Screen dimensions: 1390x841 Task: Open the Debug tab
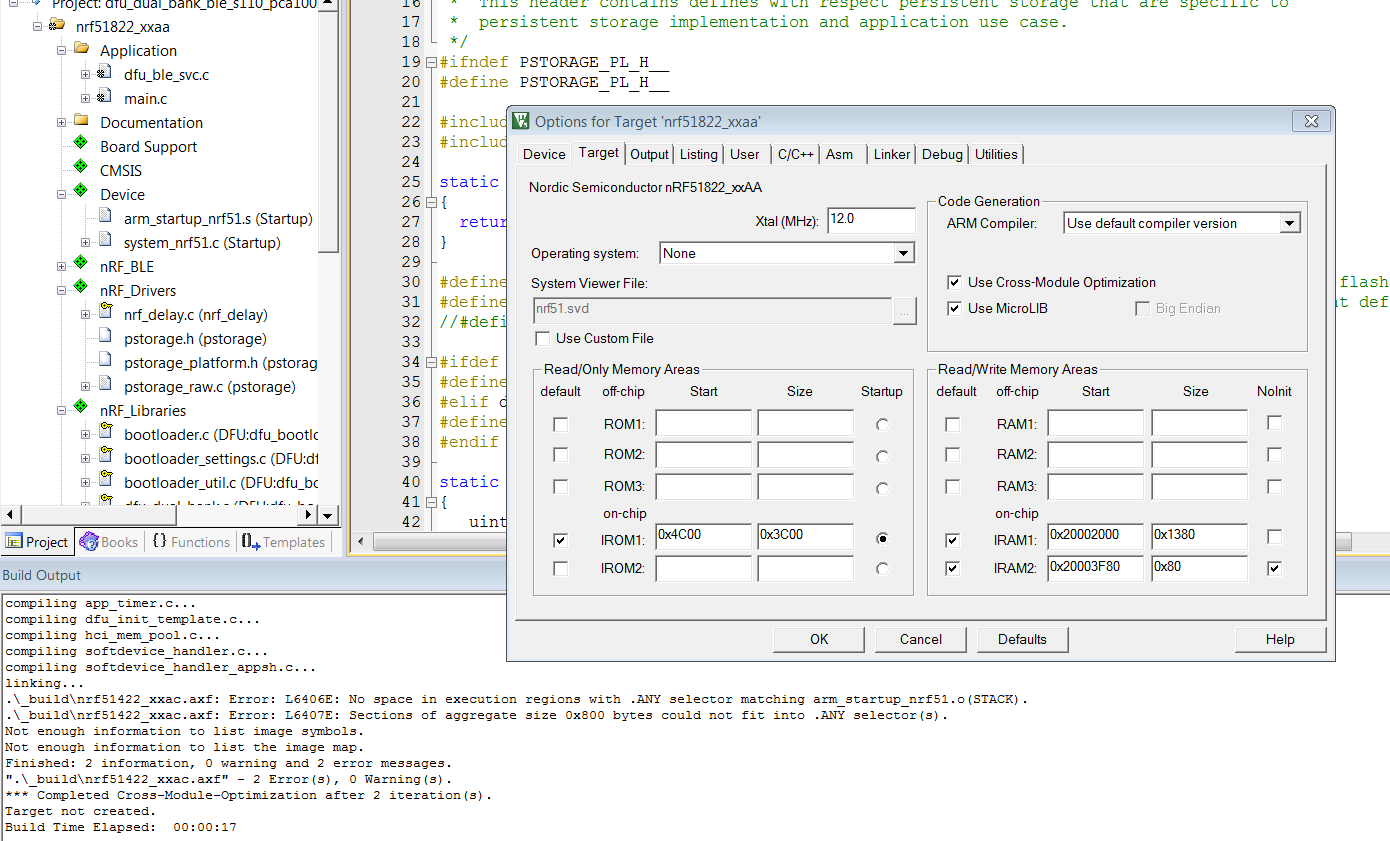[x=942, y=154]
